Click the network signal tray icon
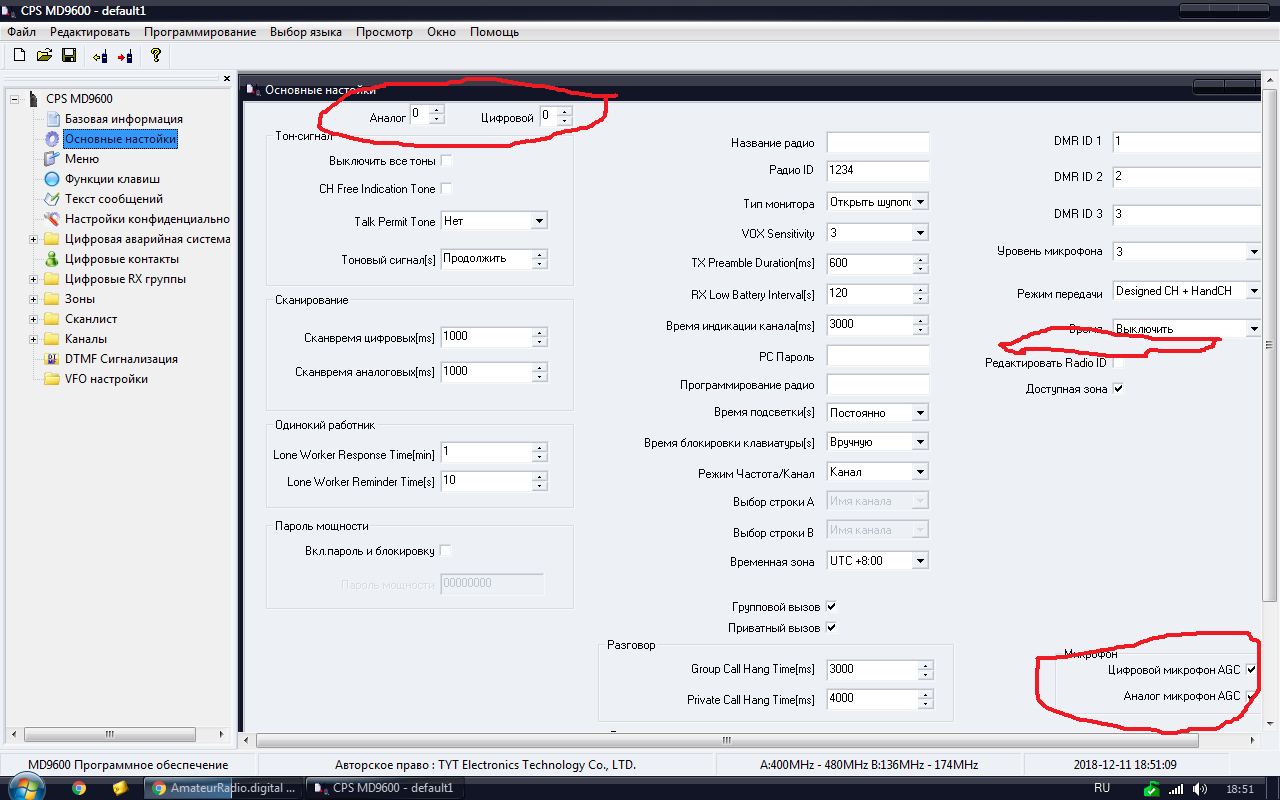 (1175, 789)
